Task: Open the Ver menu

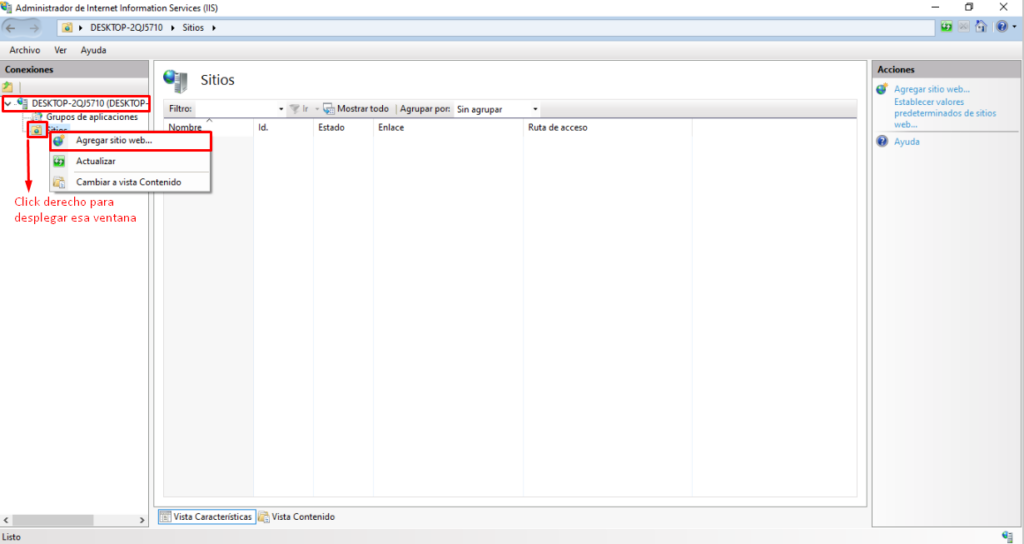Action: (x=60, y=50)
